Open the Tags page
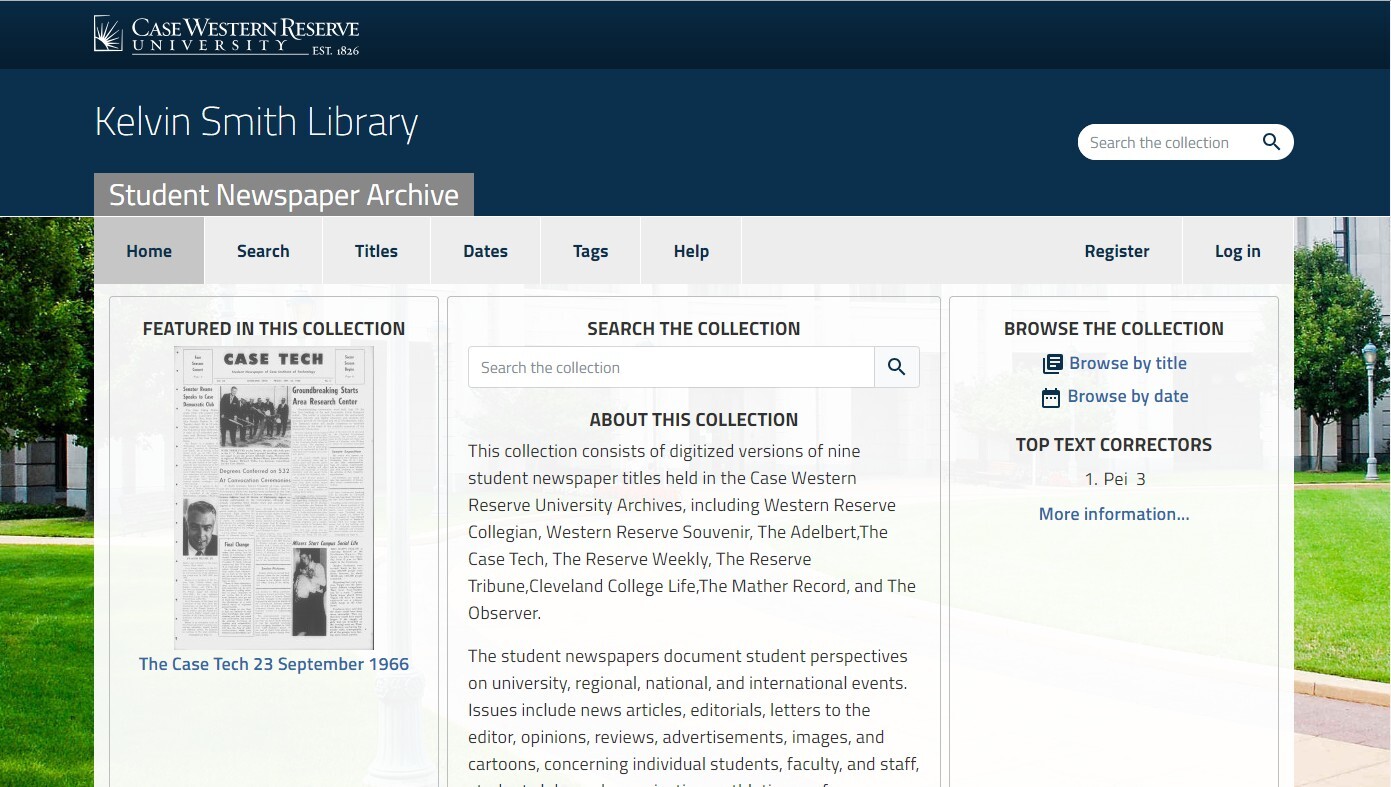 590,251
